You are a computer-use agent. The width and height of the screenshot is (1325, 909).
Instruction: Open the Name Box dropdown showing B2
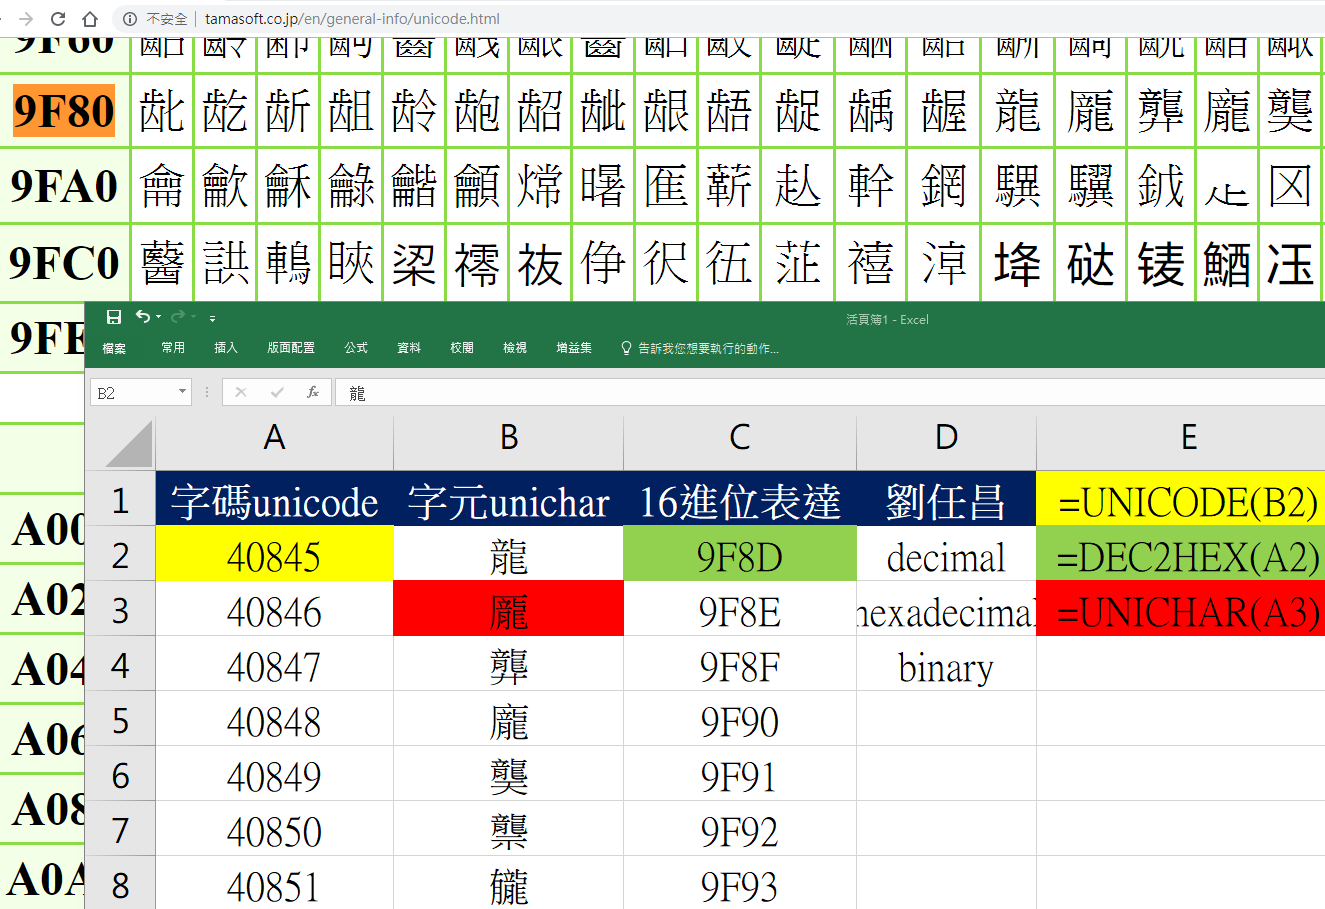(183, 392)
